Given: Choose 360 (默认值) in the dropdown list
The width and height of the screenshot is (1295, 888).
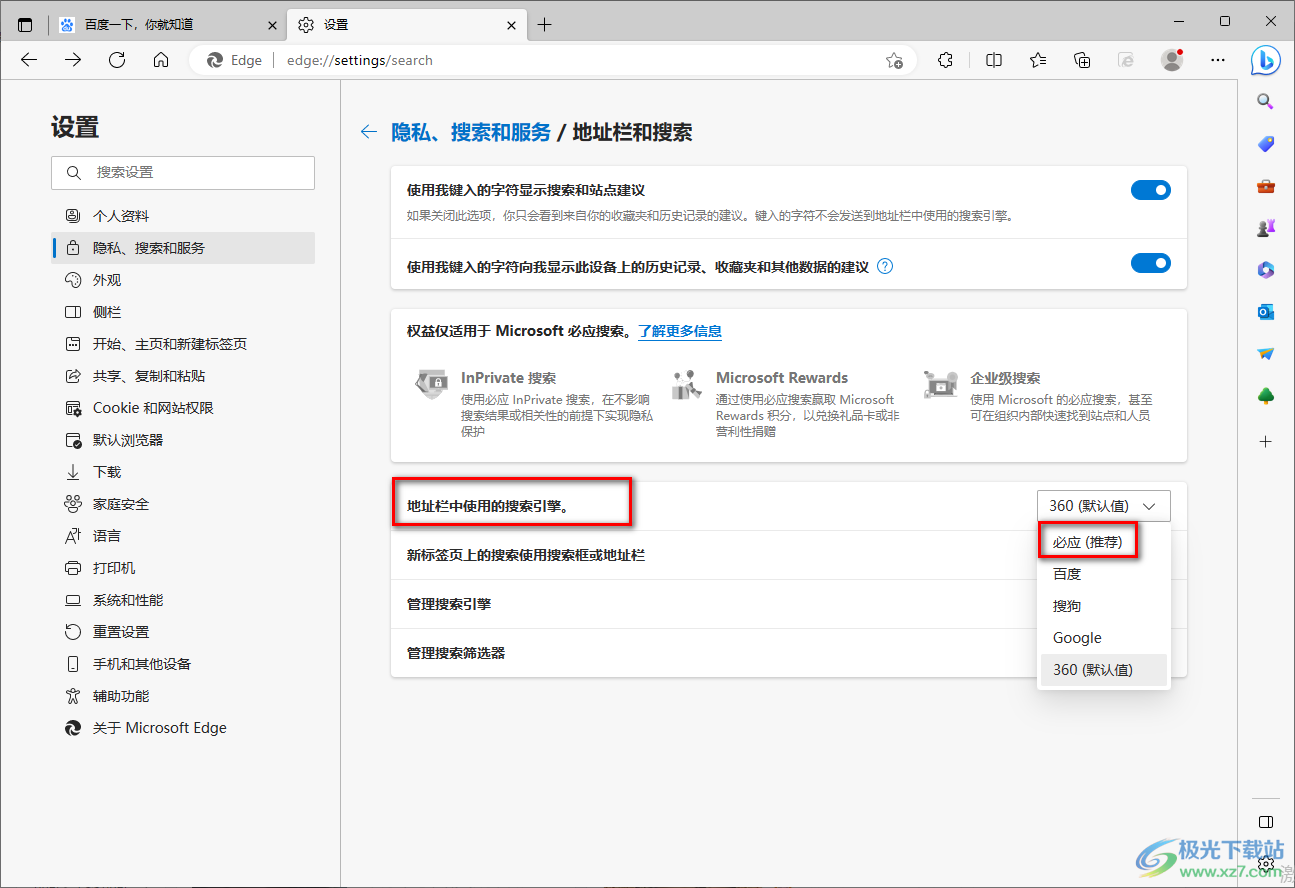Looking at the screenshot, I should 1104,670.
